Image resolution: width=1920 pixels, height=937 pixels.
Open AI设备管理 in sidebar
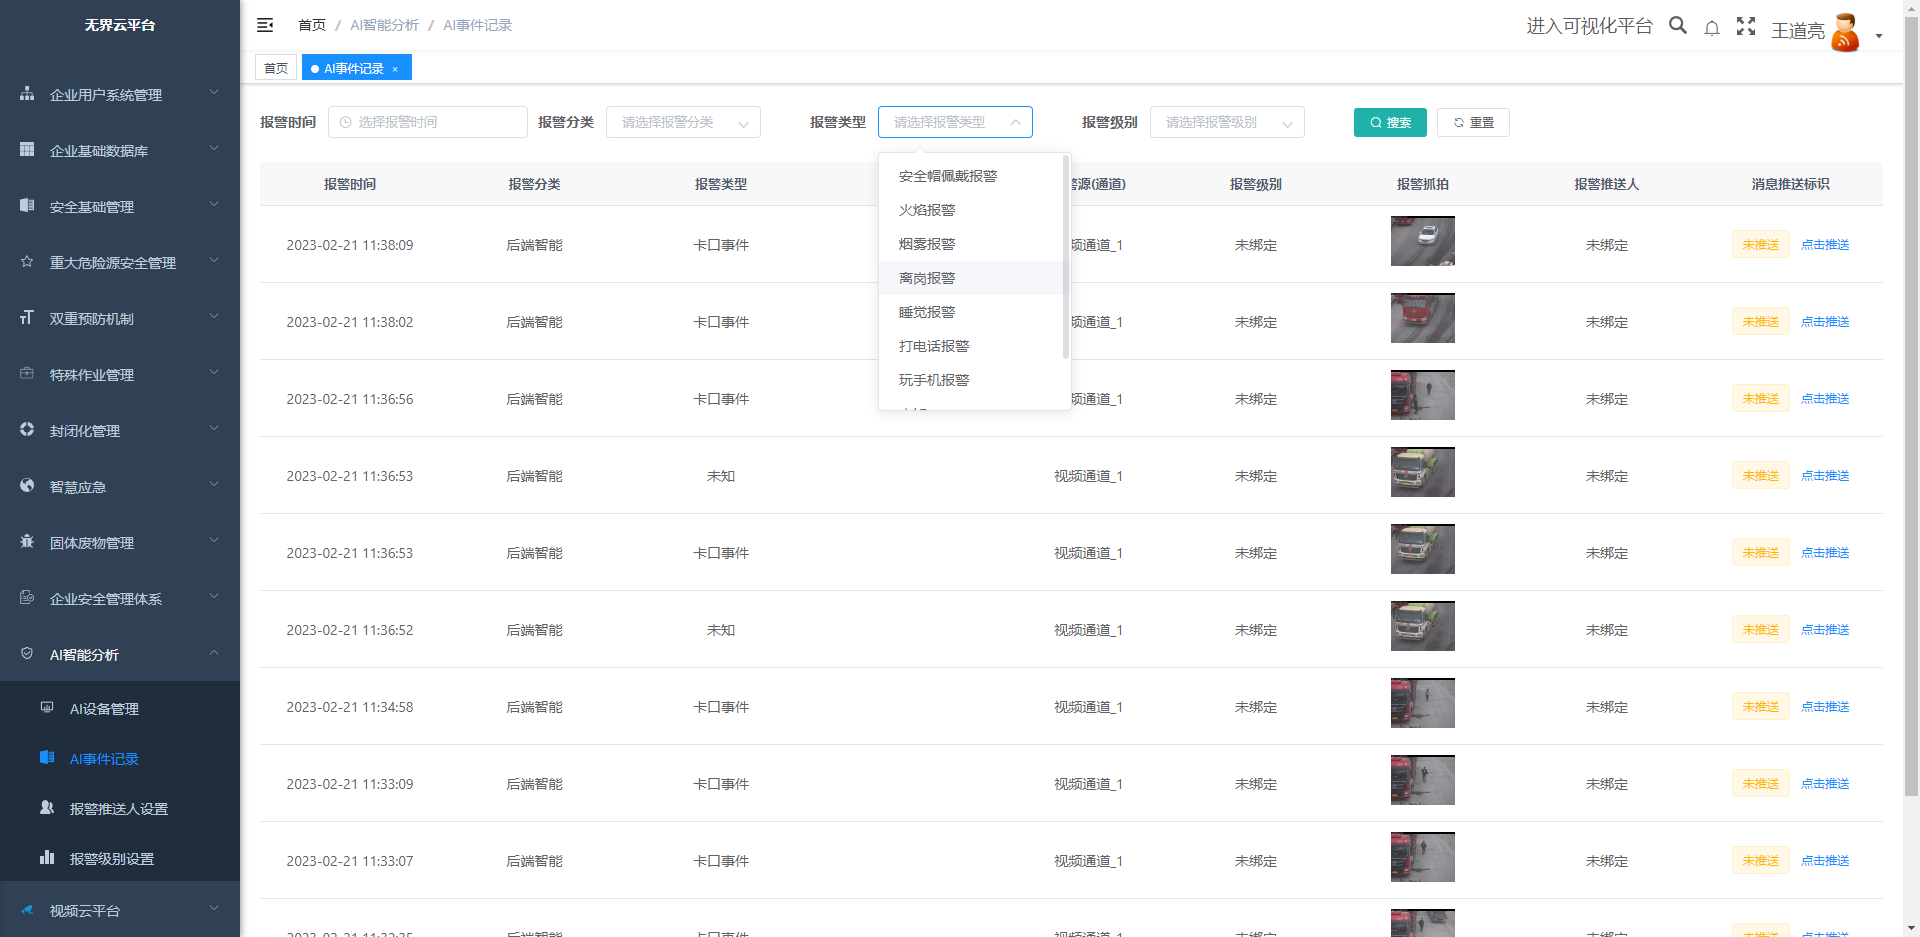[x=104, y=709]
